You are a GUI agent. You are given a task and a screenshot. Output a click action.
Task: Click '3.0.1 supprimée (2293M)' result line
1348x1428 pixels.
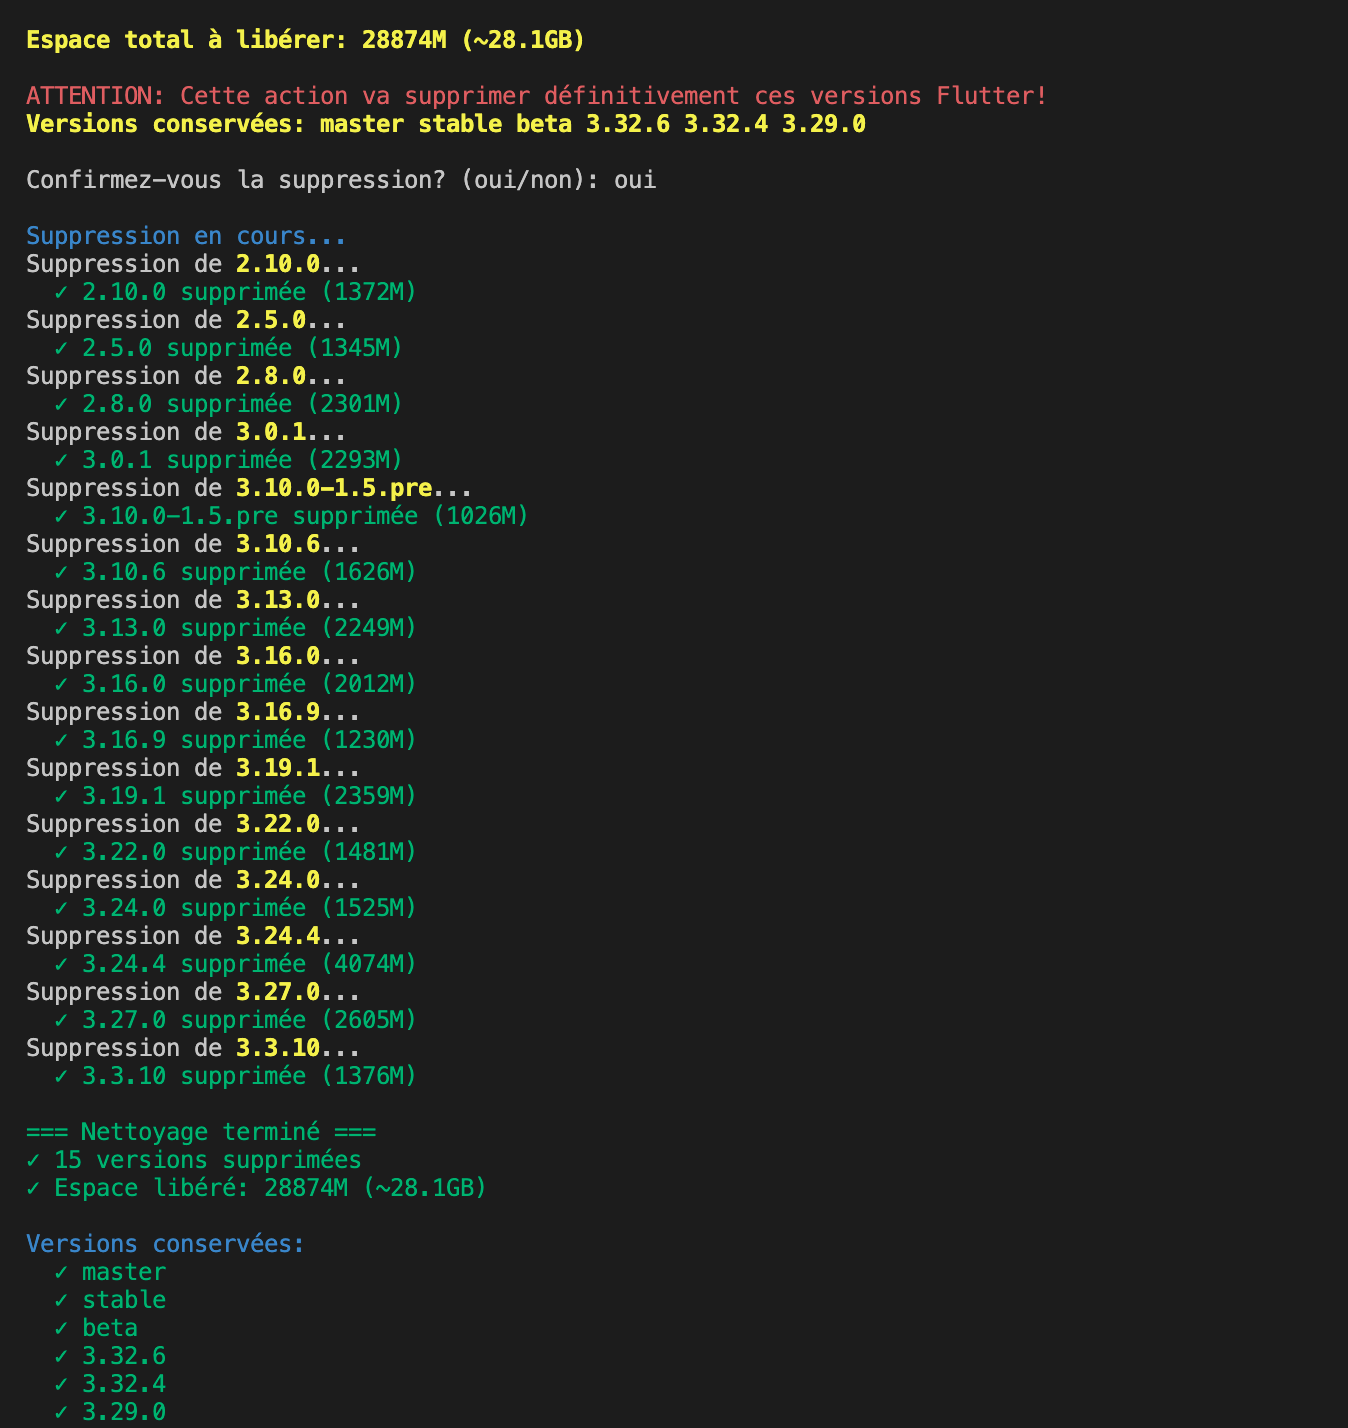[x=228, y=460]
